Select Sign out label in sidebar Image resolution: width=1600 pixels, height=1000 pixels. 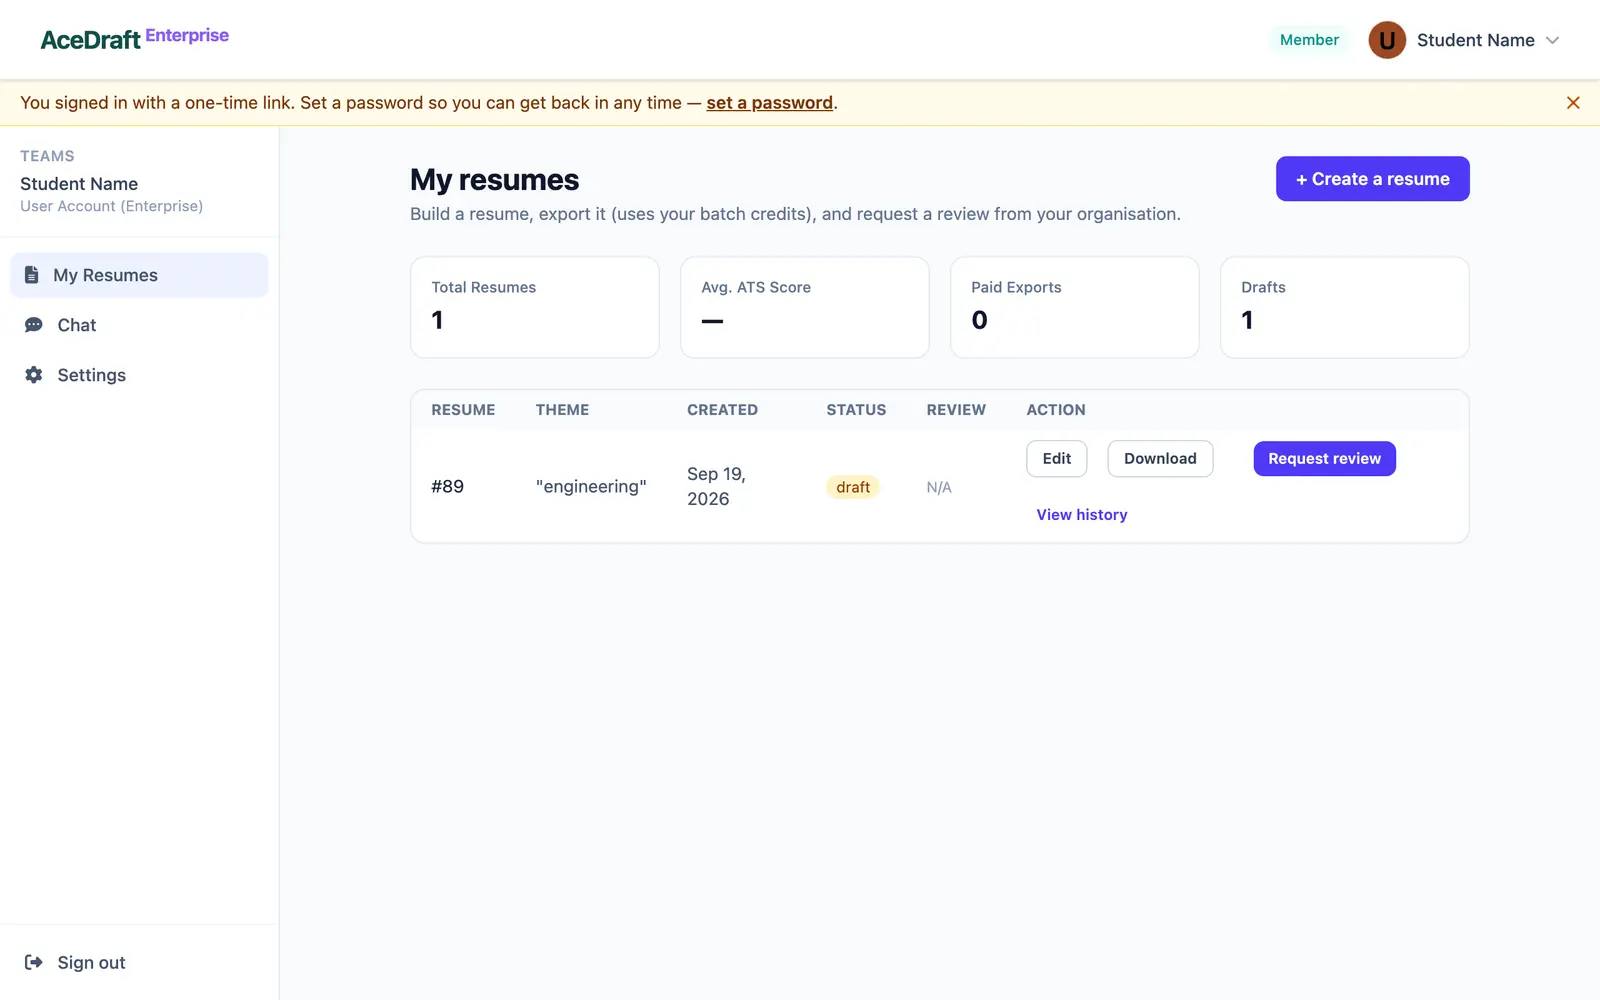pyautogui.click(x=91, y=962)
